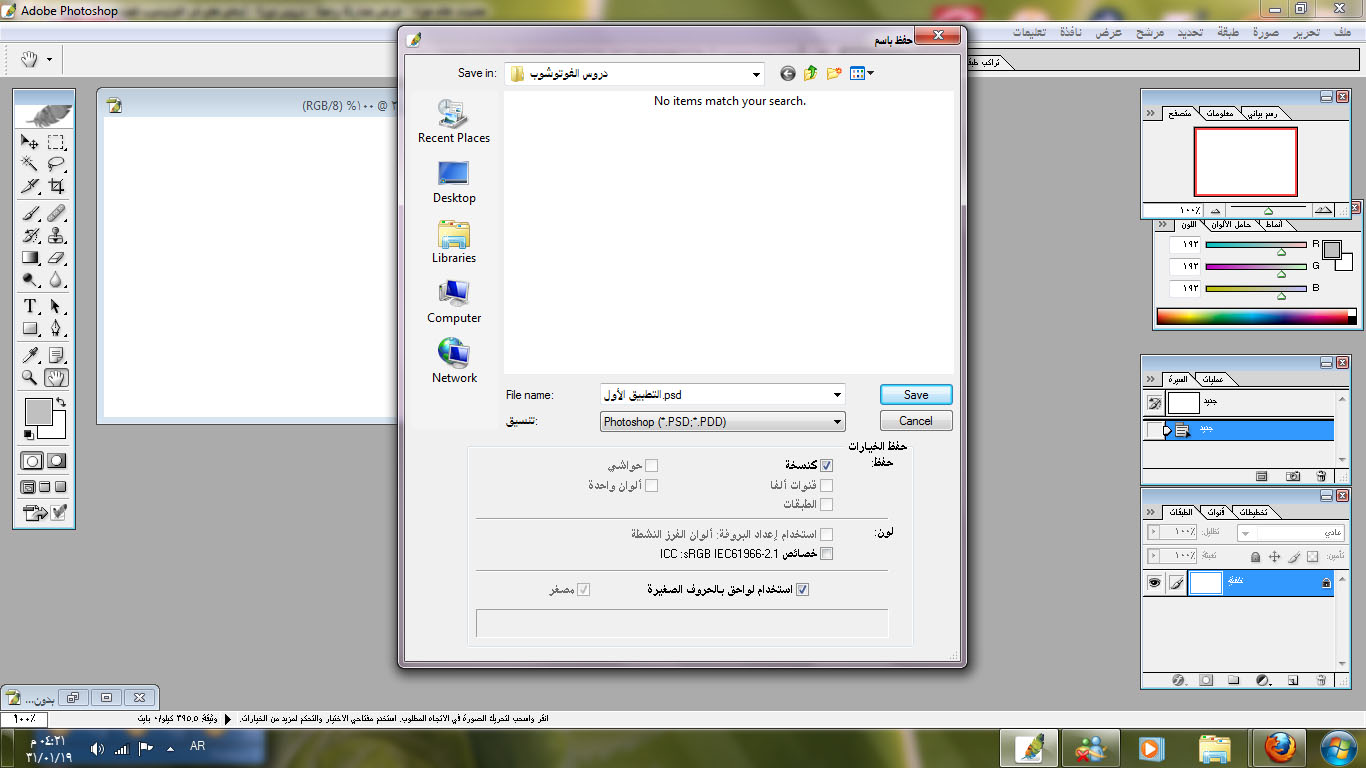This screenshot has height=768, width=1366.
Task: Uncheck the كنسخة (As a Copy) checkbox
Action: click(x=826, y=465)
